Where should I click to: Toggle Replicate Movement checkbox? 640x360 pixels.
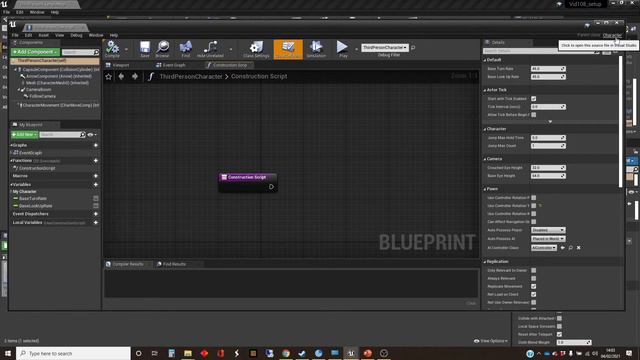coord(533,287)
